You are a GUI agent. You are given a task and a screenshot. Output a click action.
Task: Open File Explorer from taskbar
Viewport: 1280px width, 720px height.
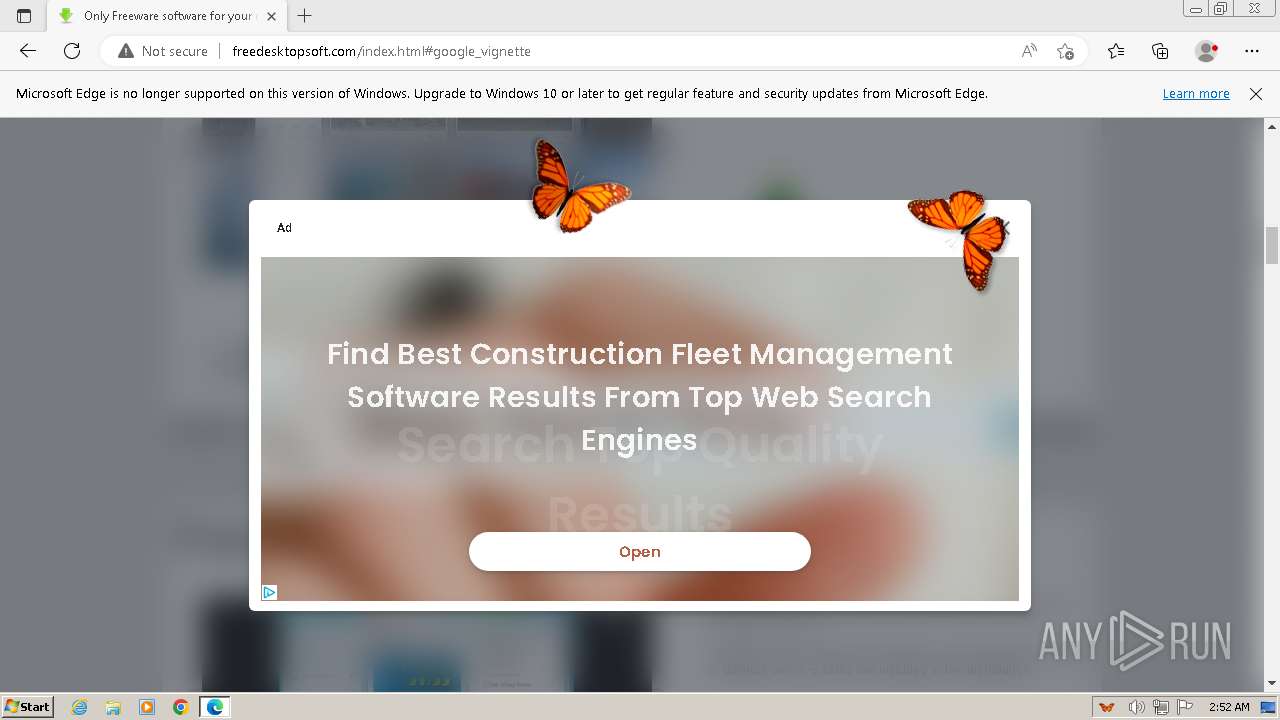pos(113,707)
